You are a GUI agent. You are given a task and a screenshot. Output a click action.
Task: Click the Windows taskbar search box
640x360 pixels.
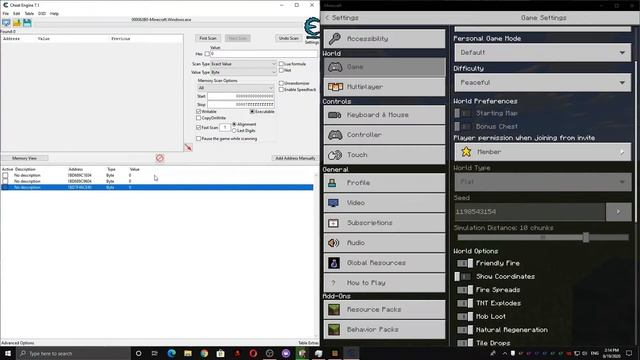(74, 353)
